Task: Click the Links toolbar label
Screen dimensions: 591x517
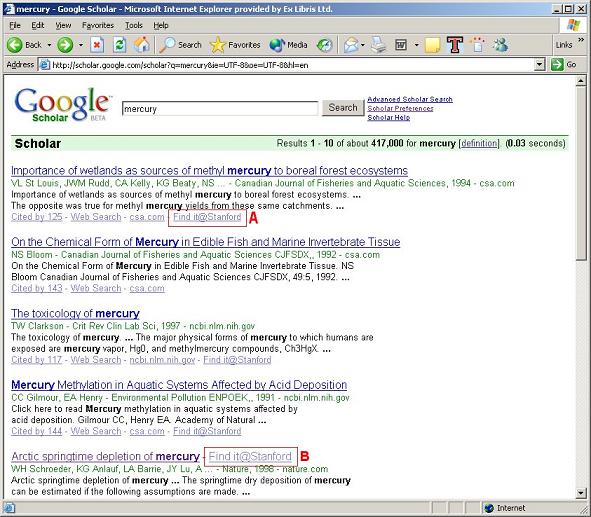Action: (564, 45)
